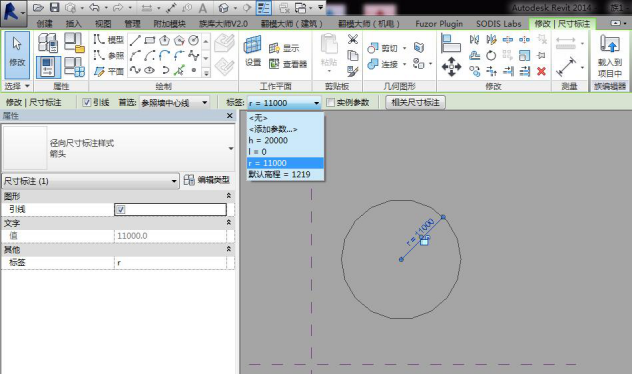
Task: Enable the Instance Parameter checkbox
Action: click(330, 102)
